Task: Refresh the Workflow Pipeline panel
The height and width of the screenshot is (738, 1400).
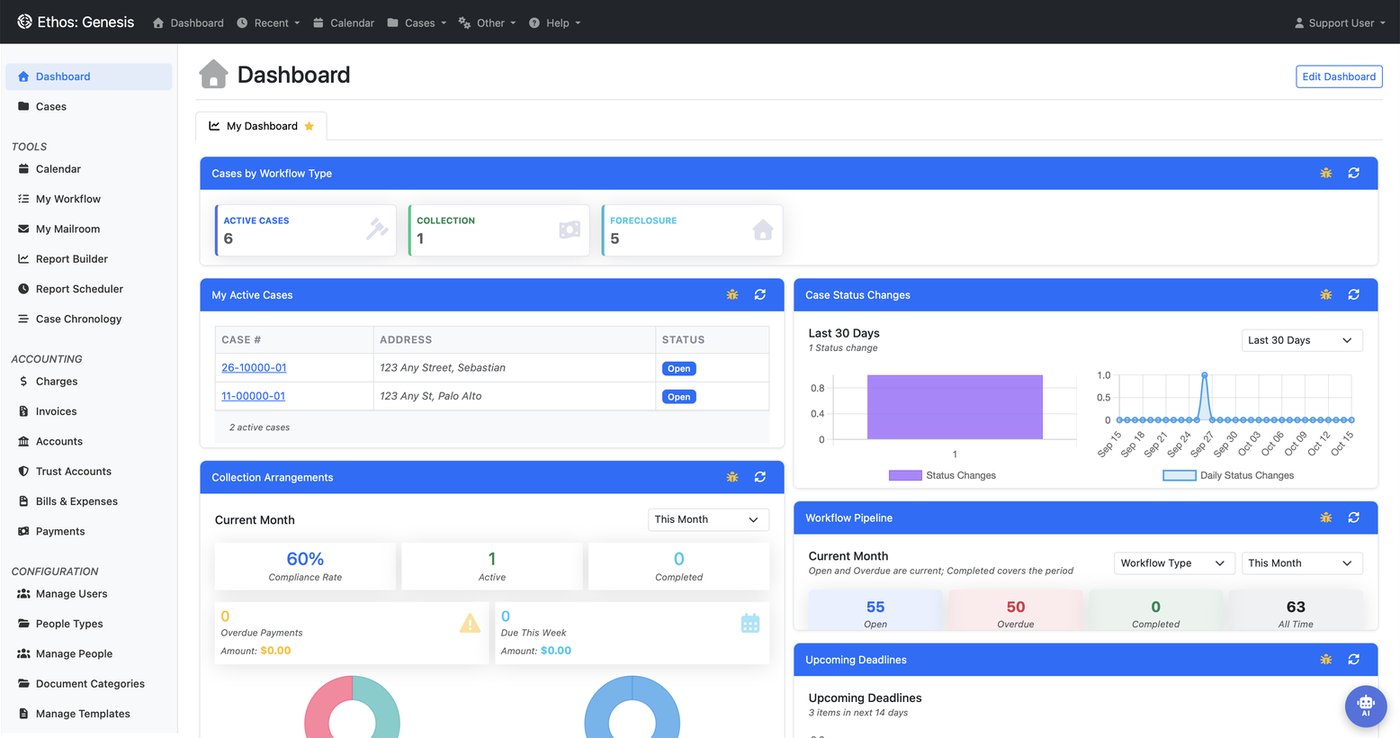Action: click(x=1354, y=518)
